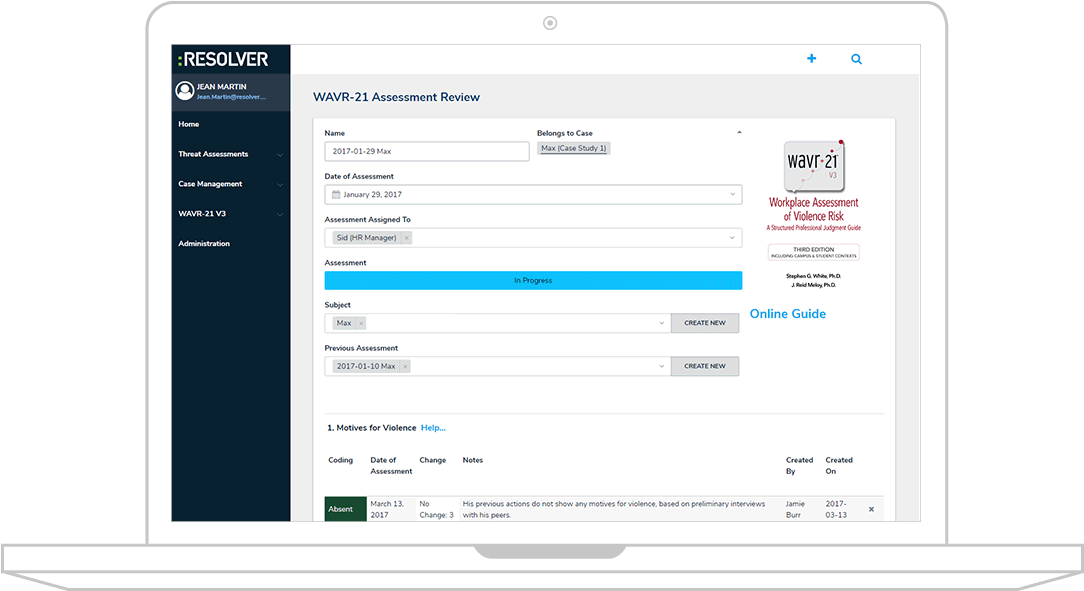The width and height of the screenshot is (1084, 591).
Task: Remove the 2017-01-10 Max previous assessment tag
Action: pyautogui.click(x=404, y=366)
